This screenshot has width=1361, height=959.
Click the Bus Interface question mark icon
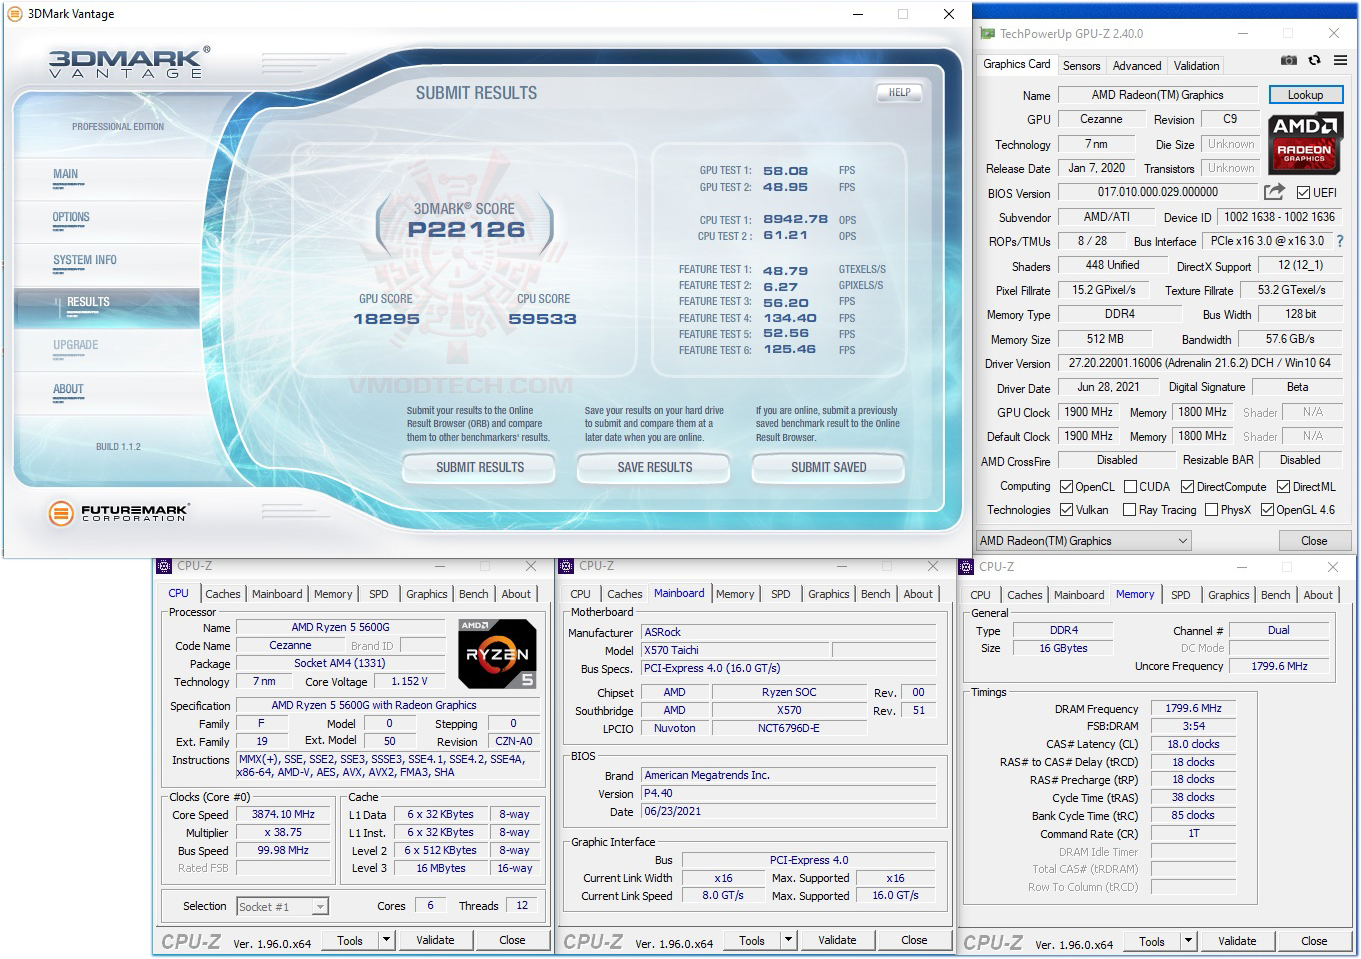click(1340, 241)
